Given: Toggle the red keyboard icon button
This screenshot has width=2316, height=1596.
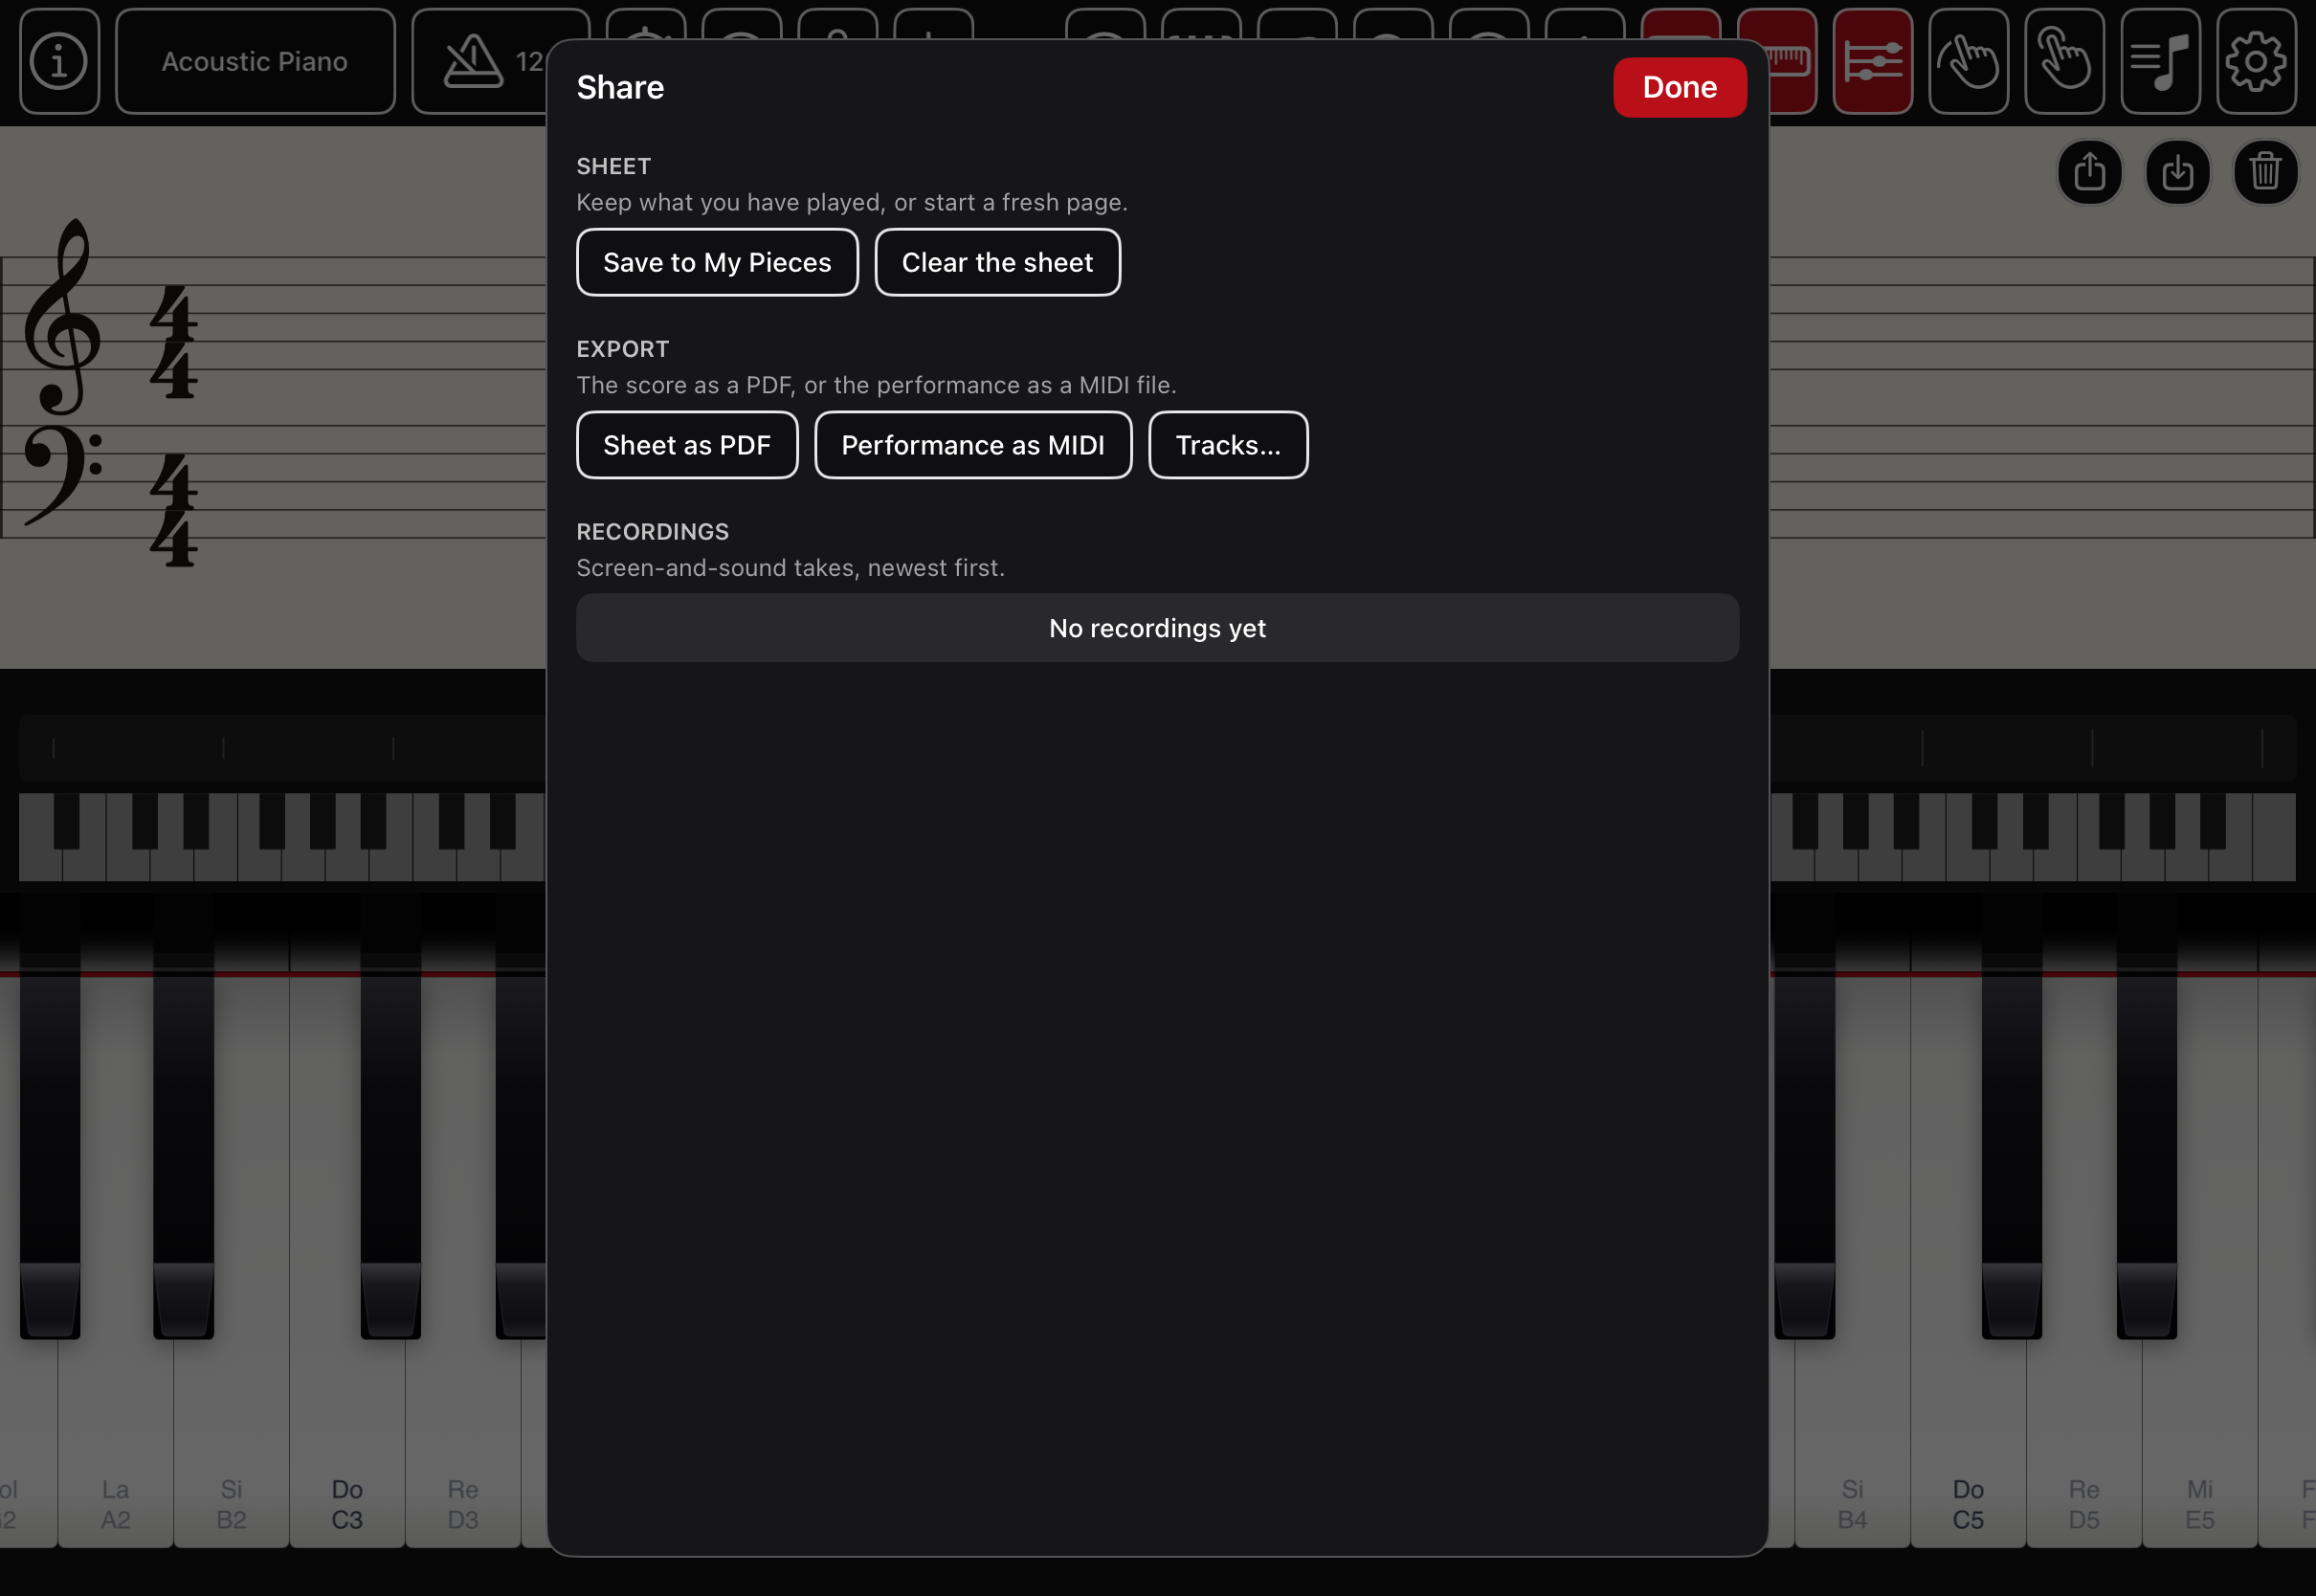Looking at the screenshot, I should [x=1792, y=62].
